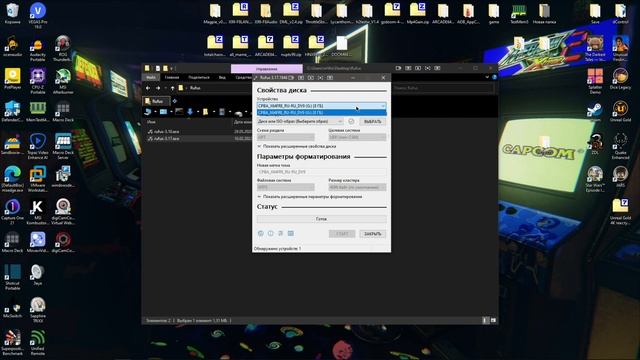
Task: Open the Explorer View ribbon tab
Action: 222,77
